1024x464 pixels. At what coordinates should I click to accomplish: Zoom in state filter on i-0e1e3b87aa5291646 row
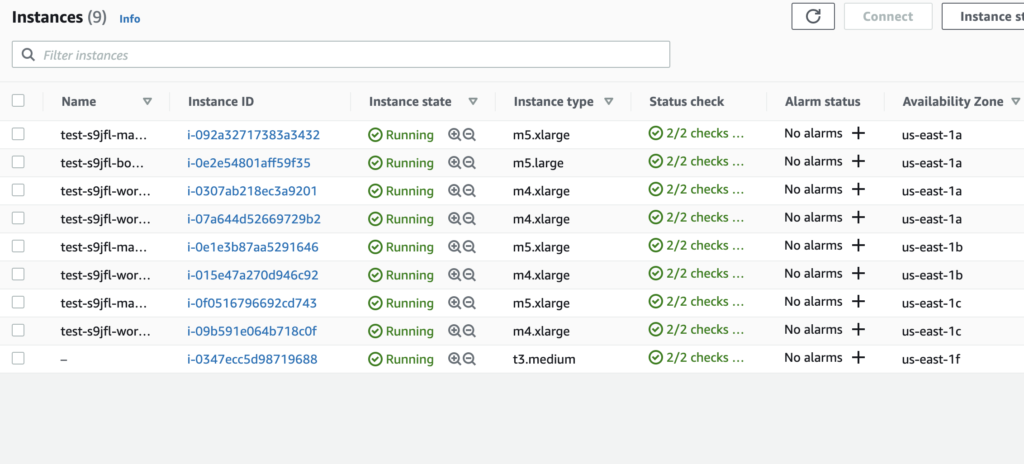(x=454, y=247)
